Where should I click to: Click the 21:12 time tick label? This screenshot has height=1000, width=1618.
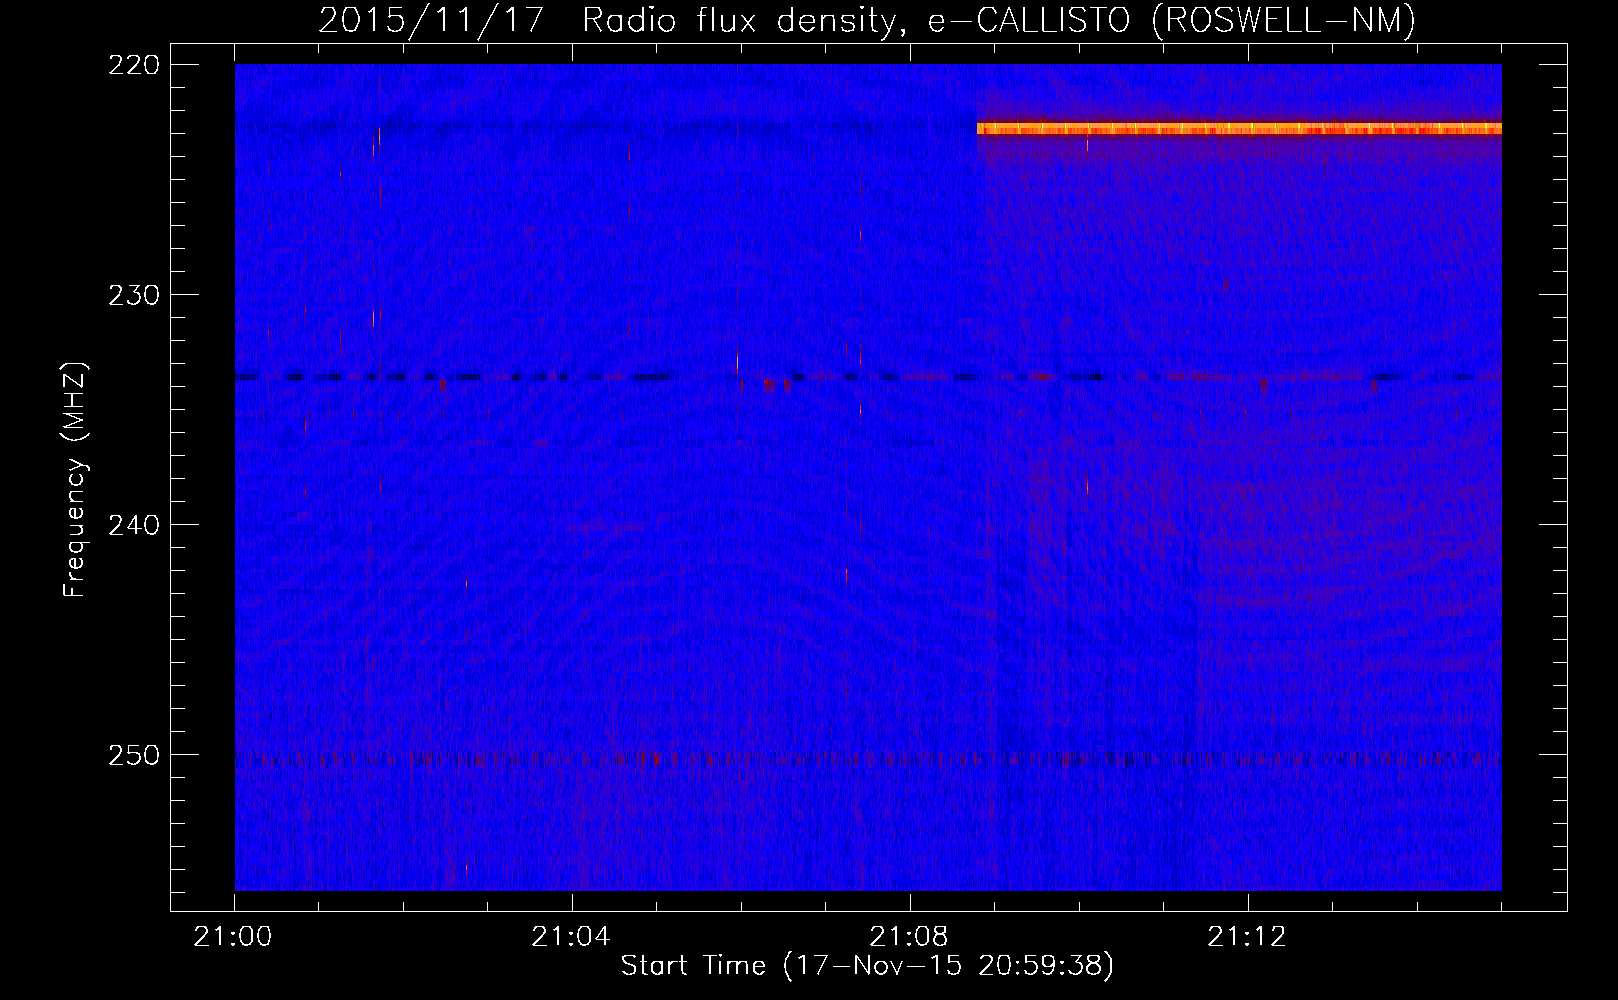[1247, 937]
